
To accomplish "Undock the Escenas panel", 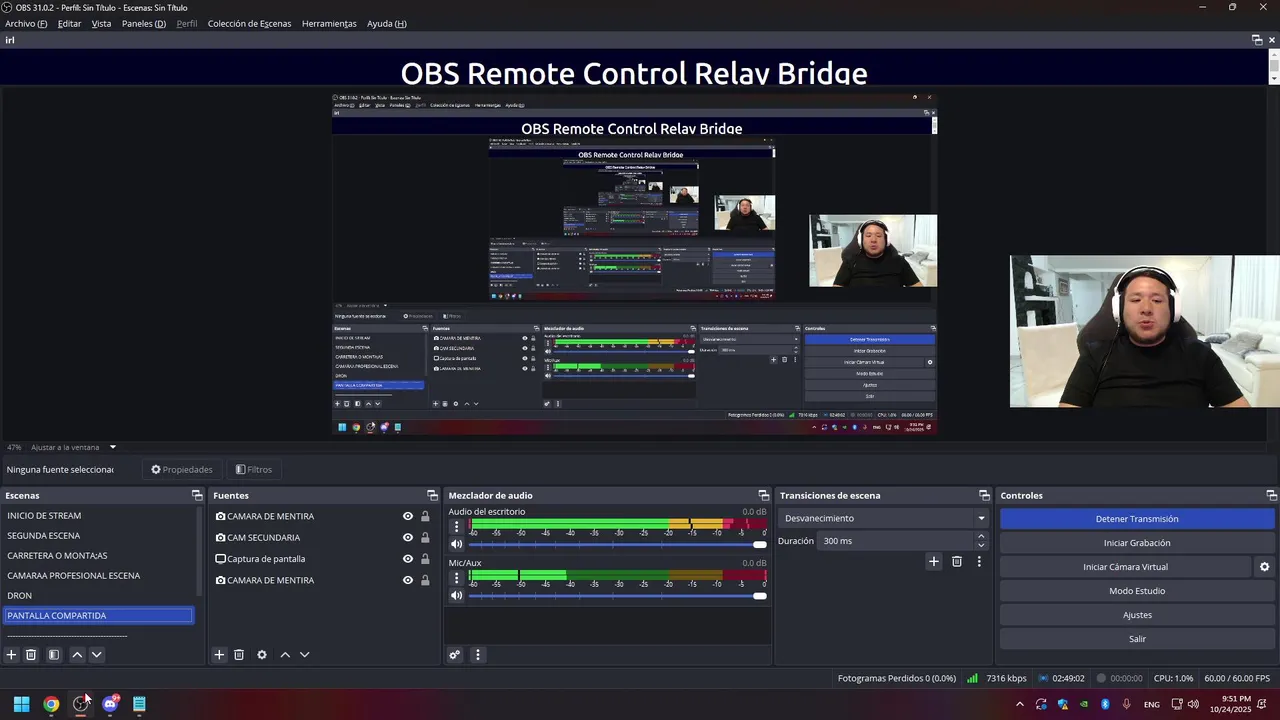I will [197, 495].
